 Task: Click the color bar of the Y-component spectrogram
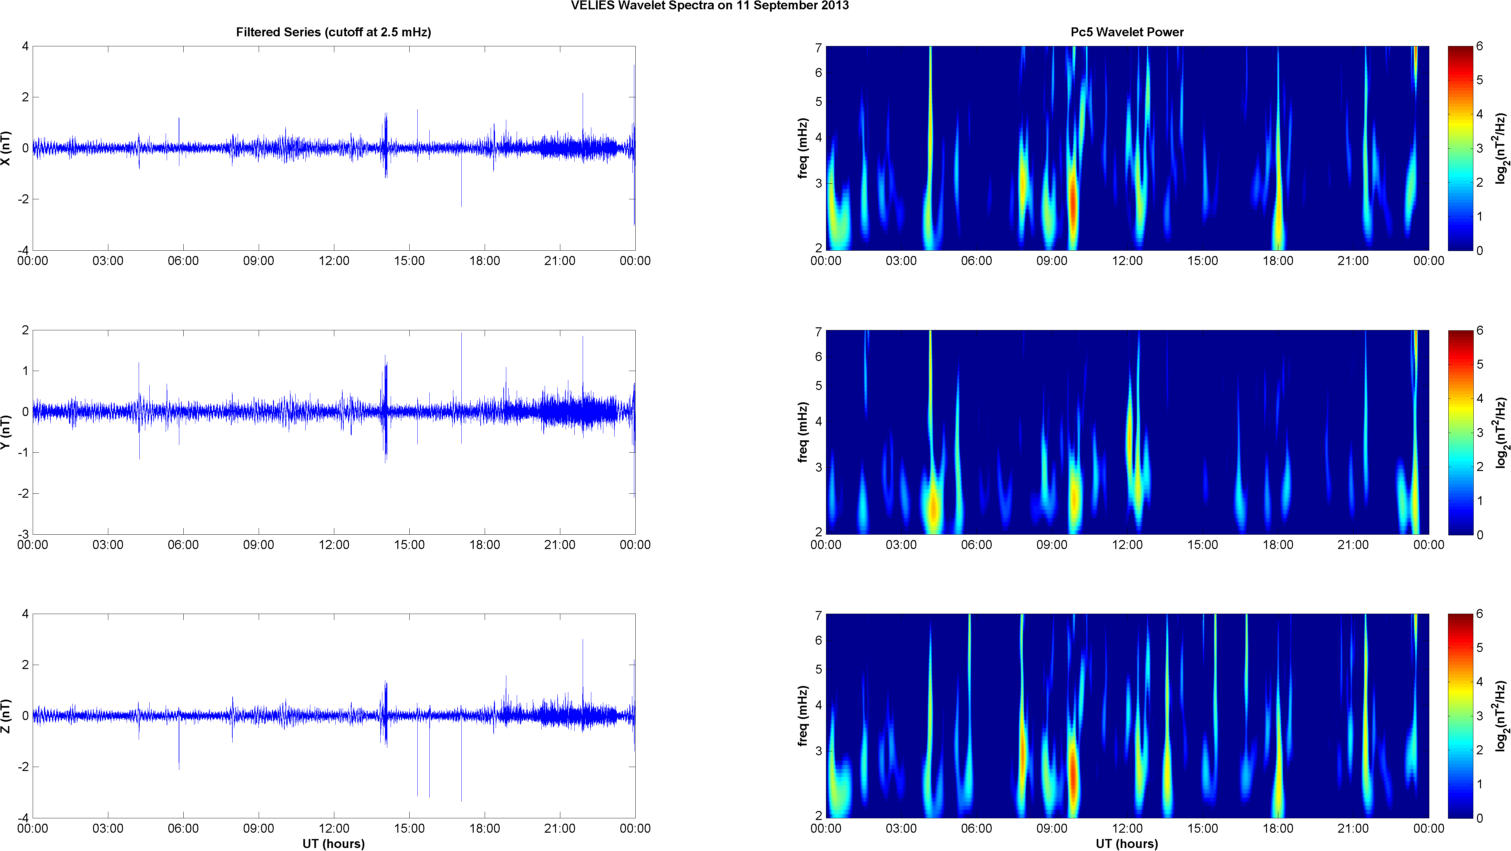pos(1460,432)
